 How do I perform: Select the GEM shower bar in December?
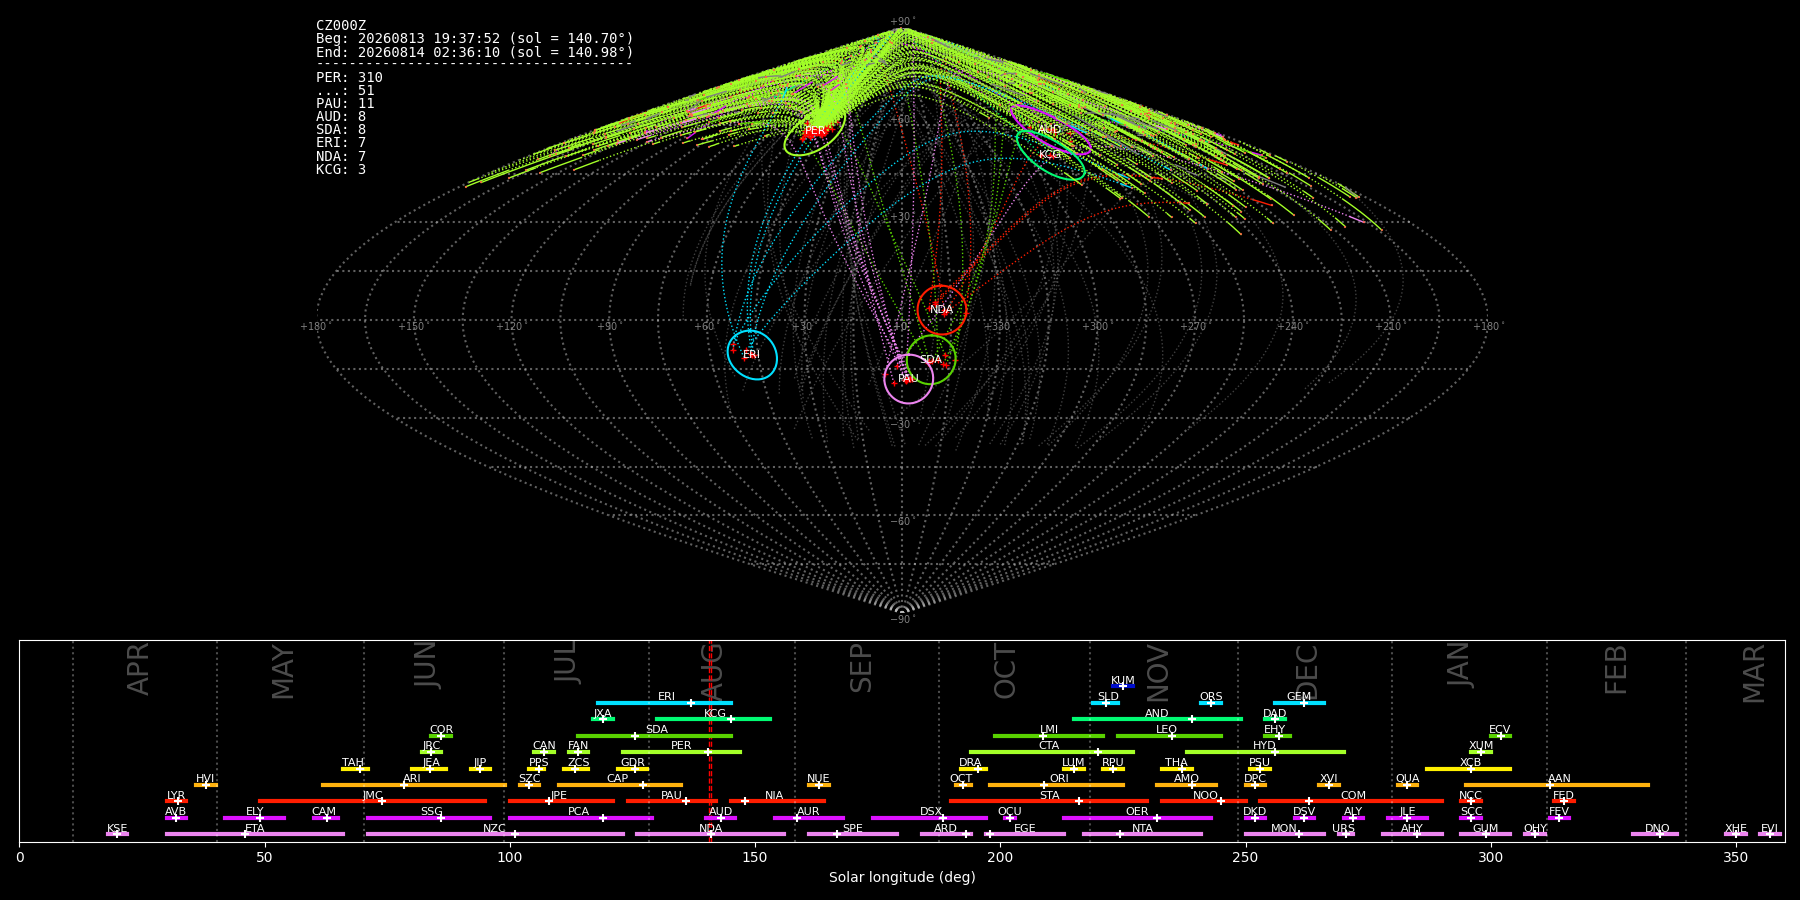coord(1299,703)
